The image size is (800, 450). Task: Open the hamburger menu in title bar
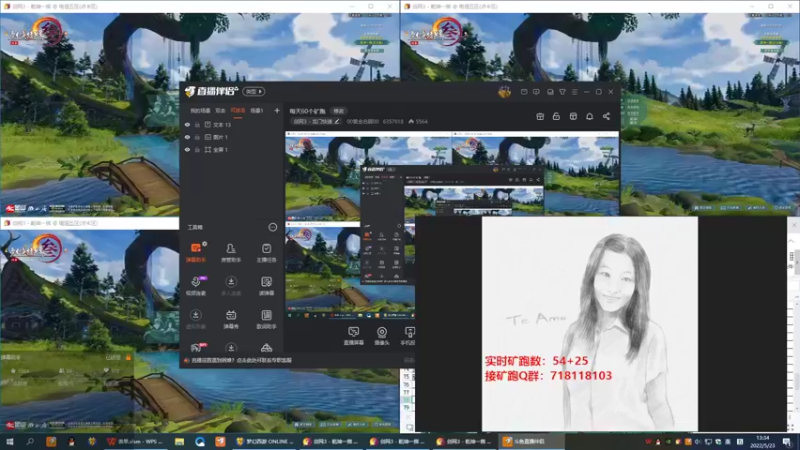pos(574,92)
